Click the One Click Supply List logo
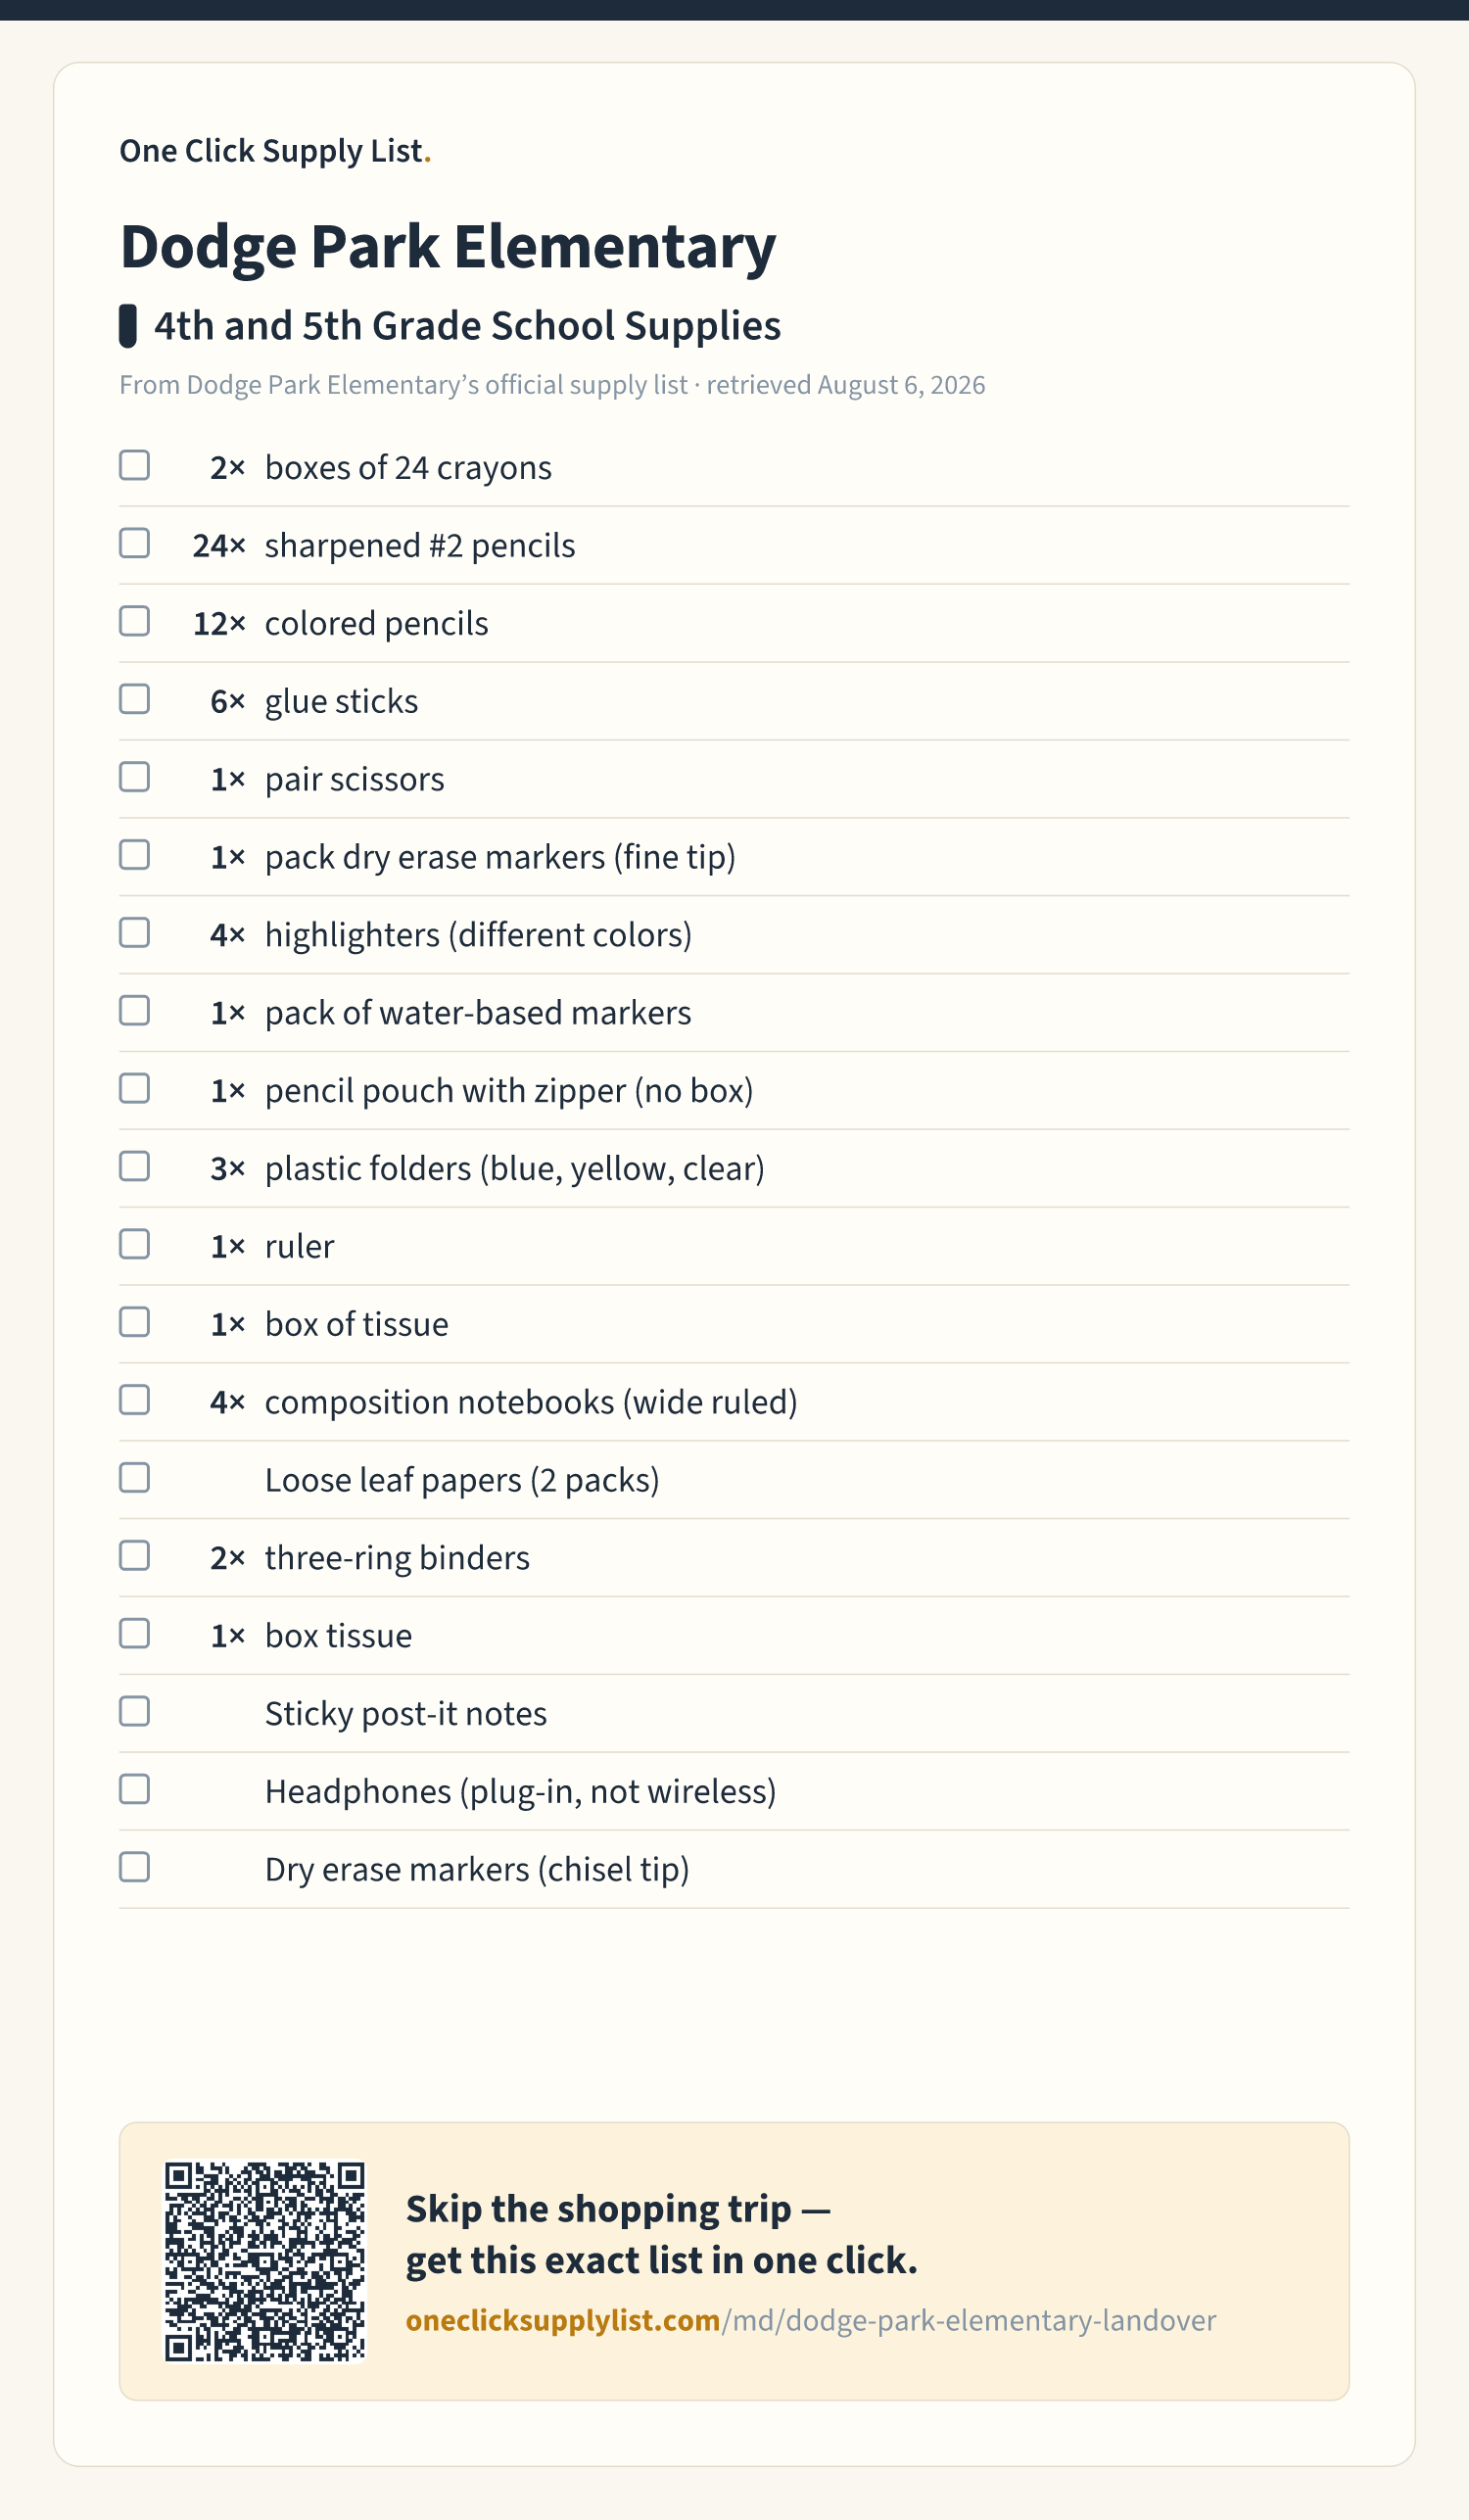The image size is (1469, 2520). coord(275,151)
